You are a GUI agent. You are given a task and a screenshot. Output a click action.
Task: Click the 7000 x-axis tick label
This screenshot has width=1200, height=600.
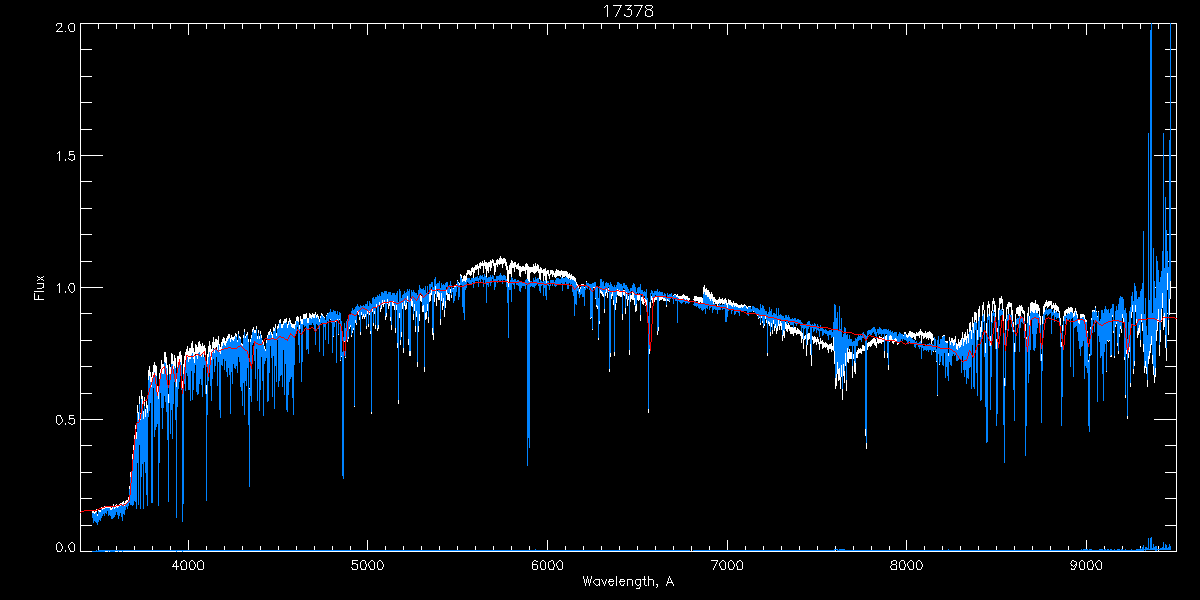pyautogui.click(x=727, y=565)
